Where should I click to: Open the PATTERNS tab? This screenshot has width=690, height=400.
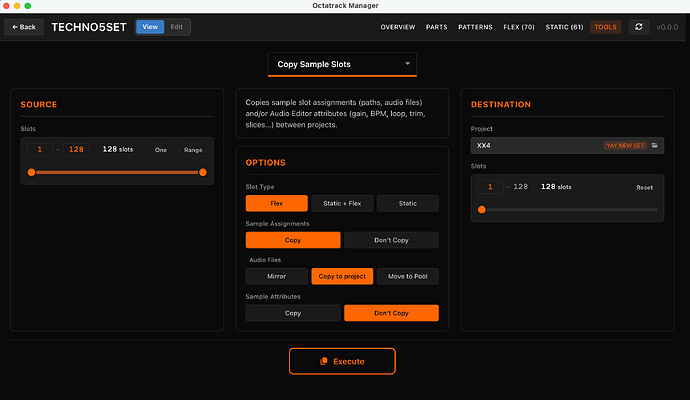[x=475, y=27]
